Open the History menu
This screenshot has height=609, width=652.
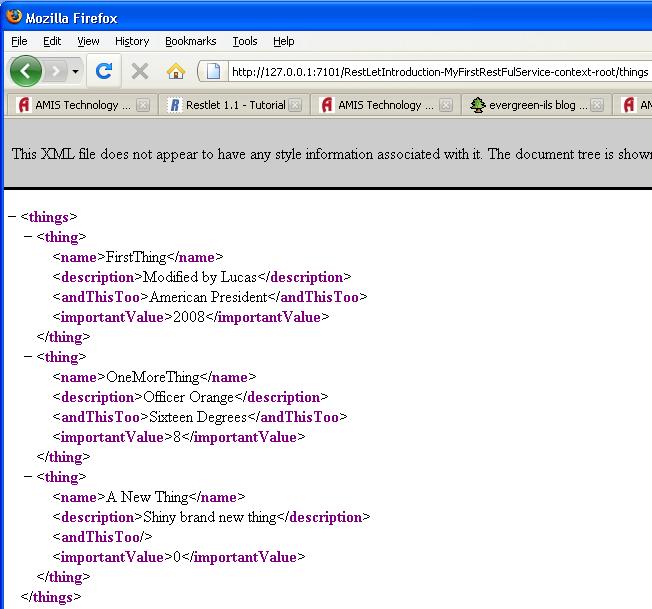pos(131,41)
